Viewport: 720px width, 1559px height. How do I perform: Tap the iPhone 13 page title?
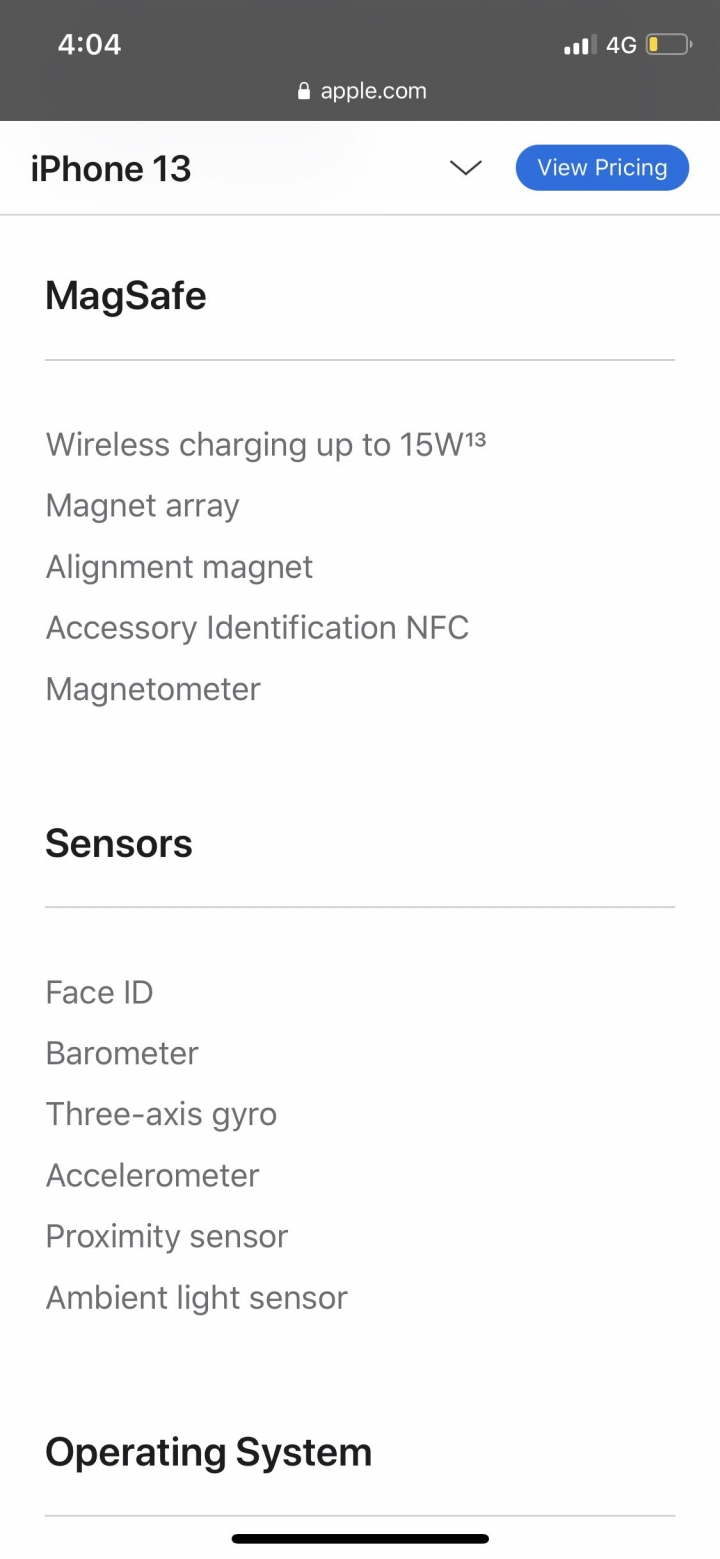(111, 169)
